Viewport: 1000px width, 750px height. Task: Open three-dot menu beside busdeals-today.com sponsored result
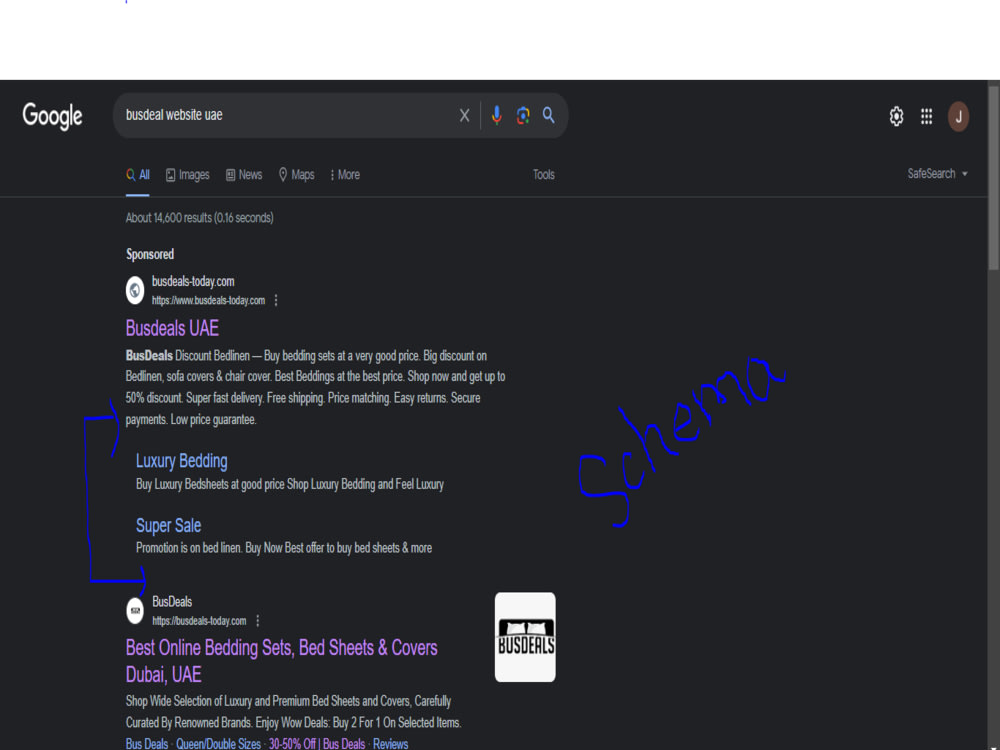point(276,300)
